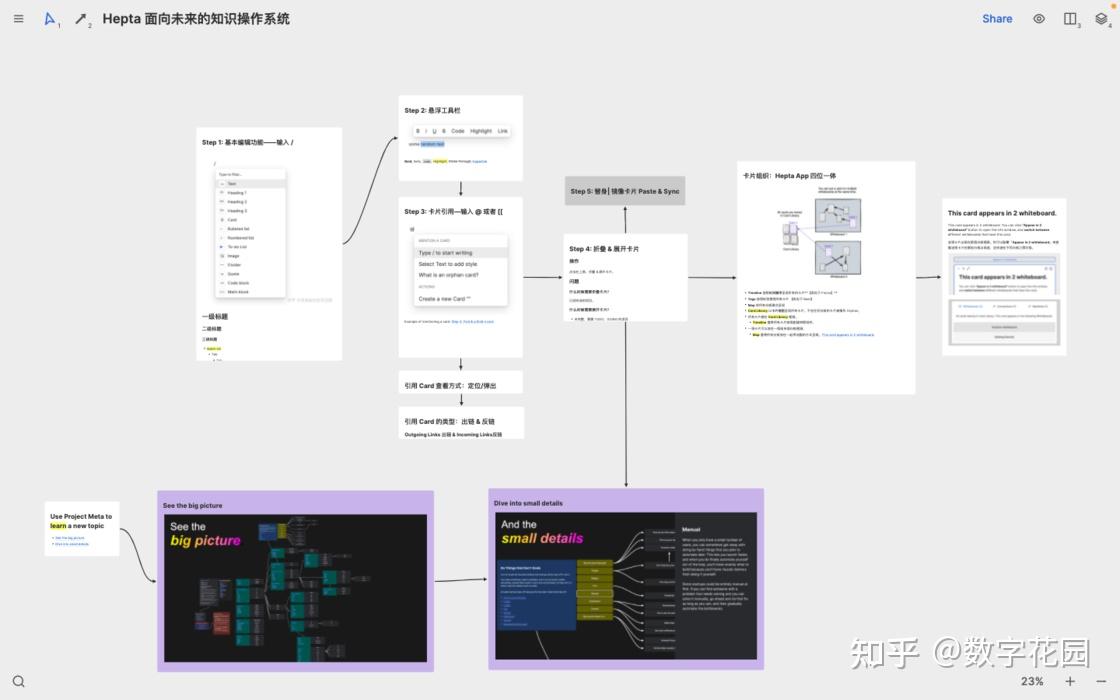Image resolution: width=1120 pixels, height=700 pixels.
Task: Click the Share button
Action: click(996, 18)
